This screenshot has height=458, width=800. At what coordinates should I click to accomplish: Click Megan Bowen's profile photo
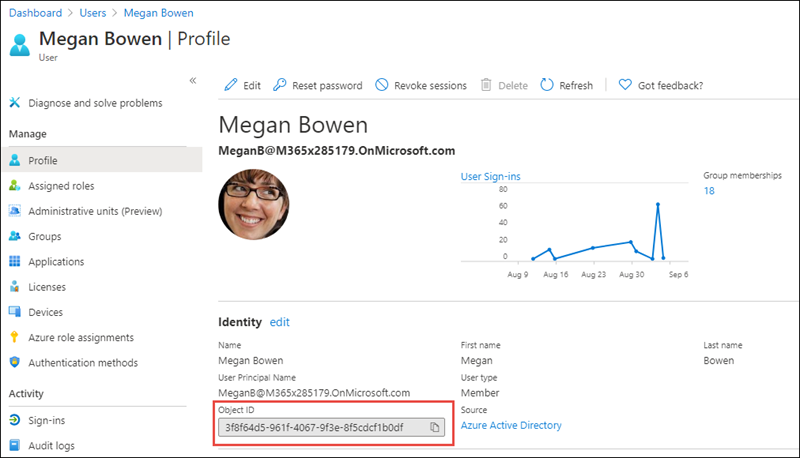(254, 204)
